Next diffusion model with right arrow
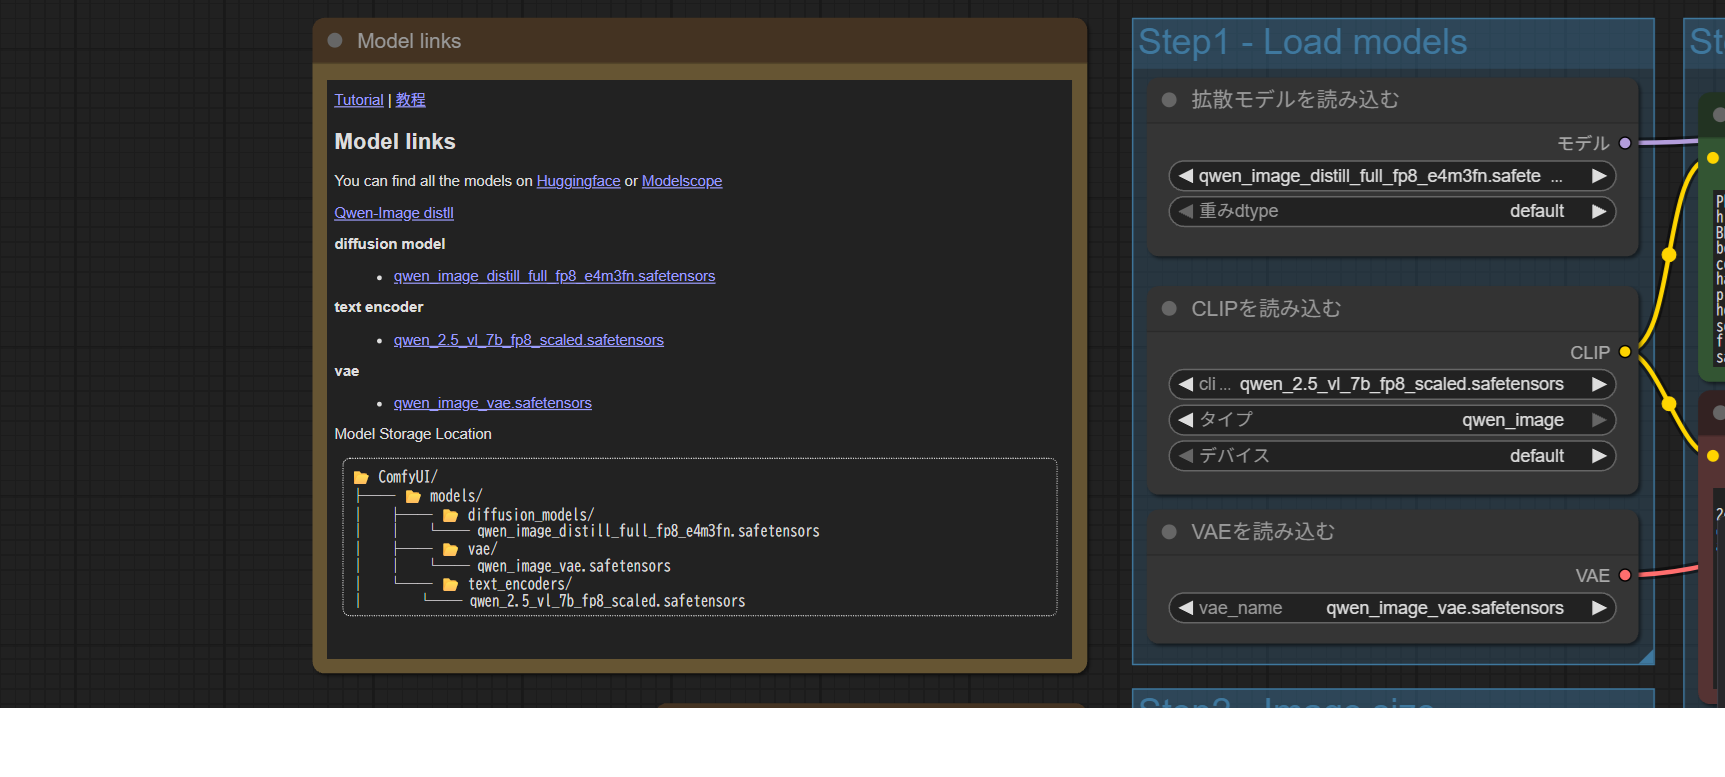Screen dimensions: 1725x777 pyautogui.click(x=1598, y=176)
